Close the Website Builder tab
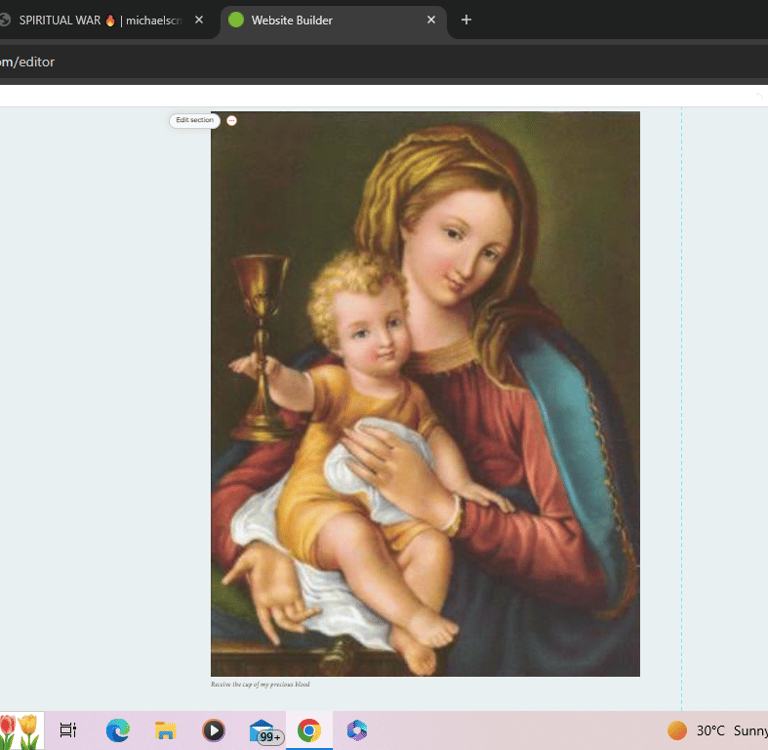 431,20
